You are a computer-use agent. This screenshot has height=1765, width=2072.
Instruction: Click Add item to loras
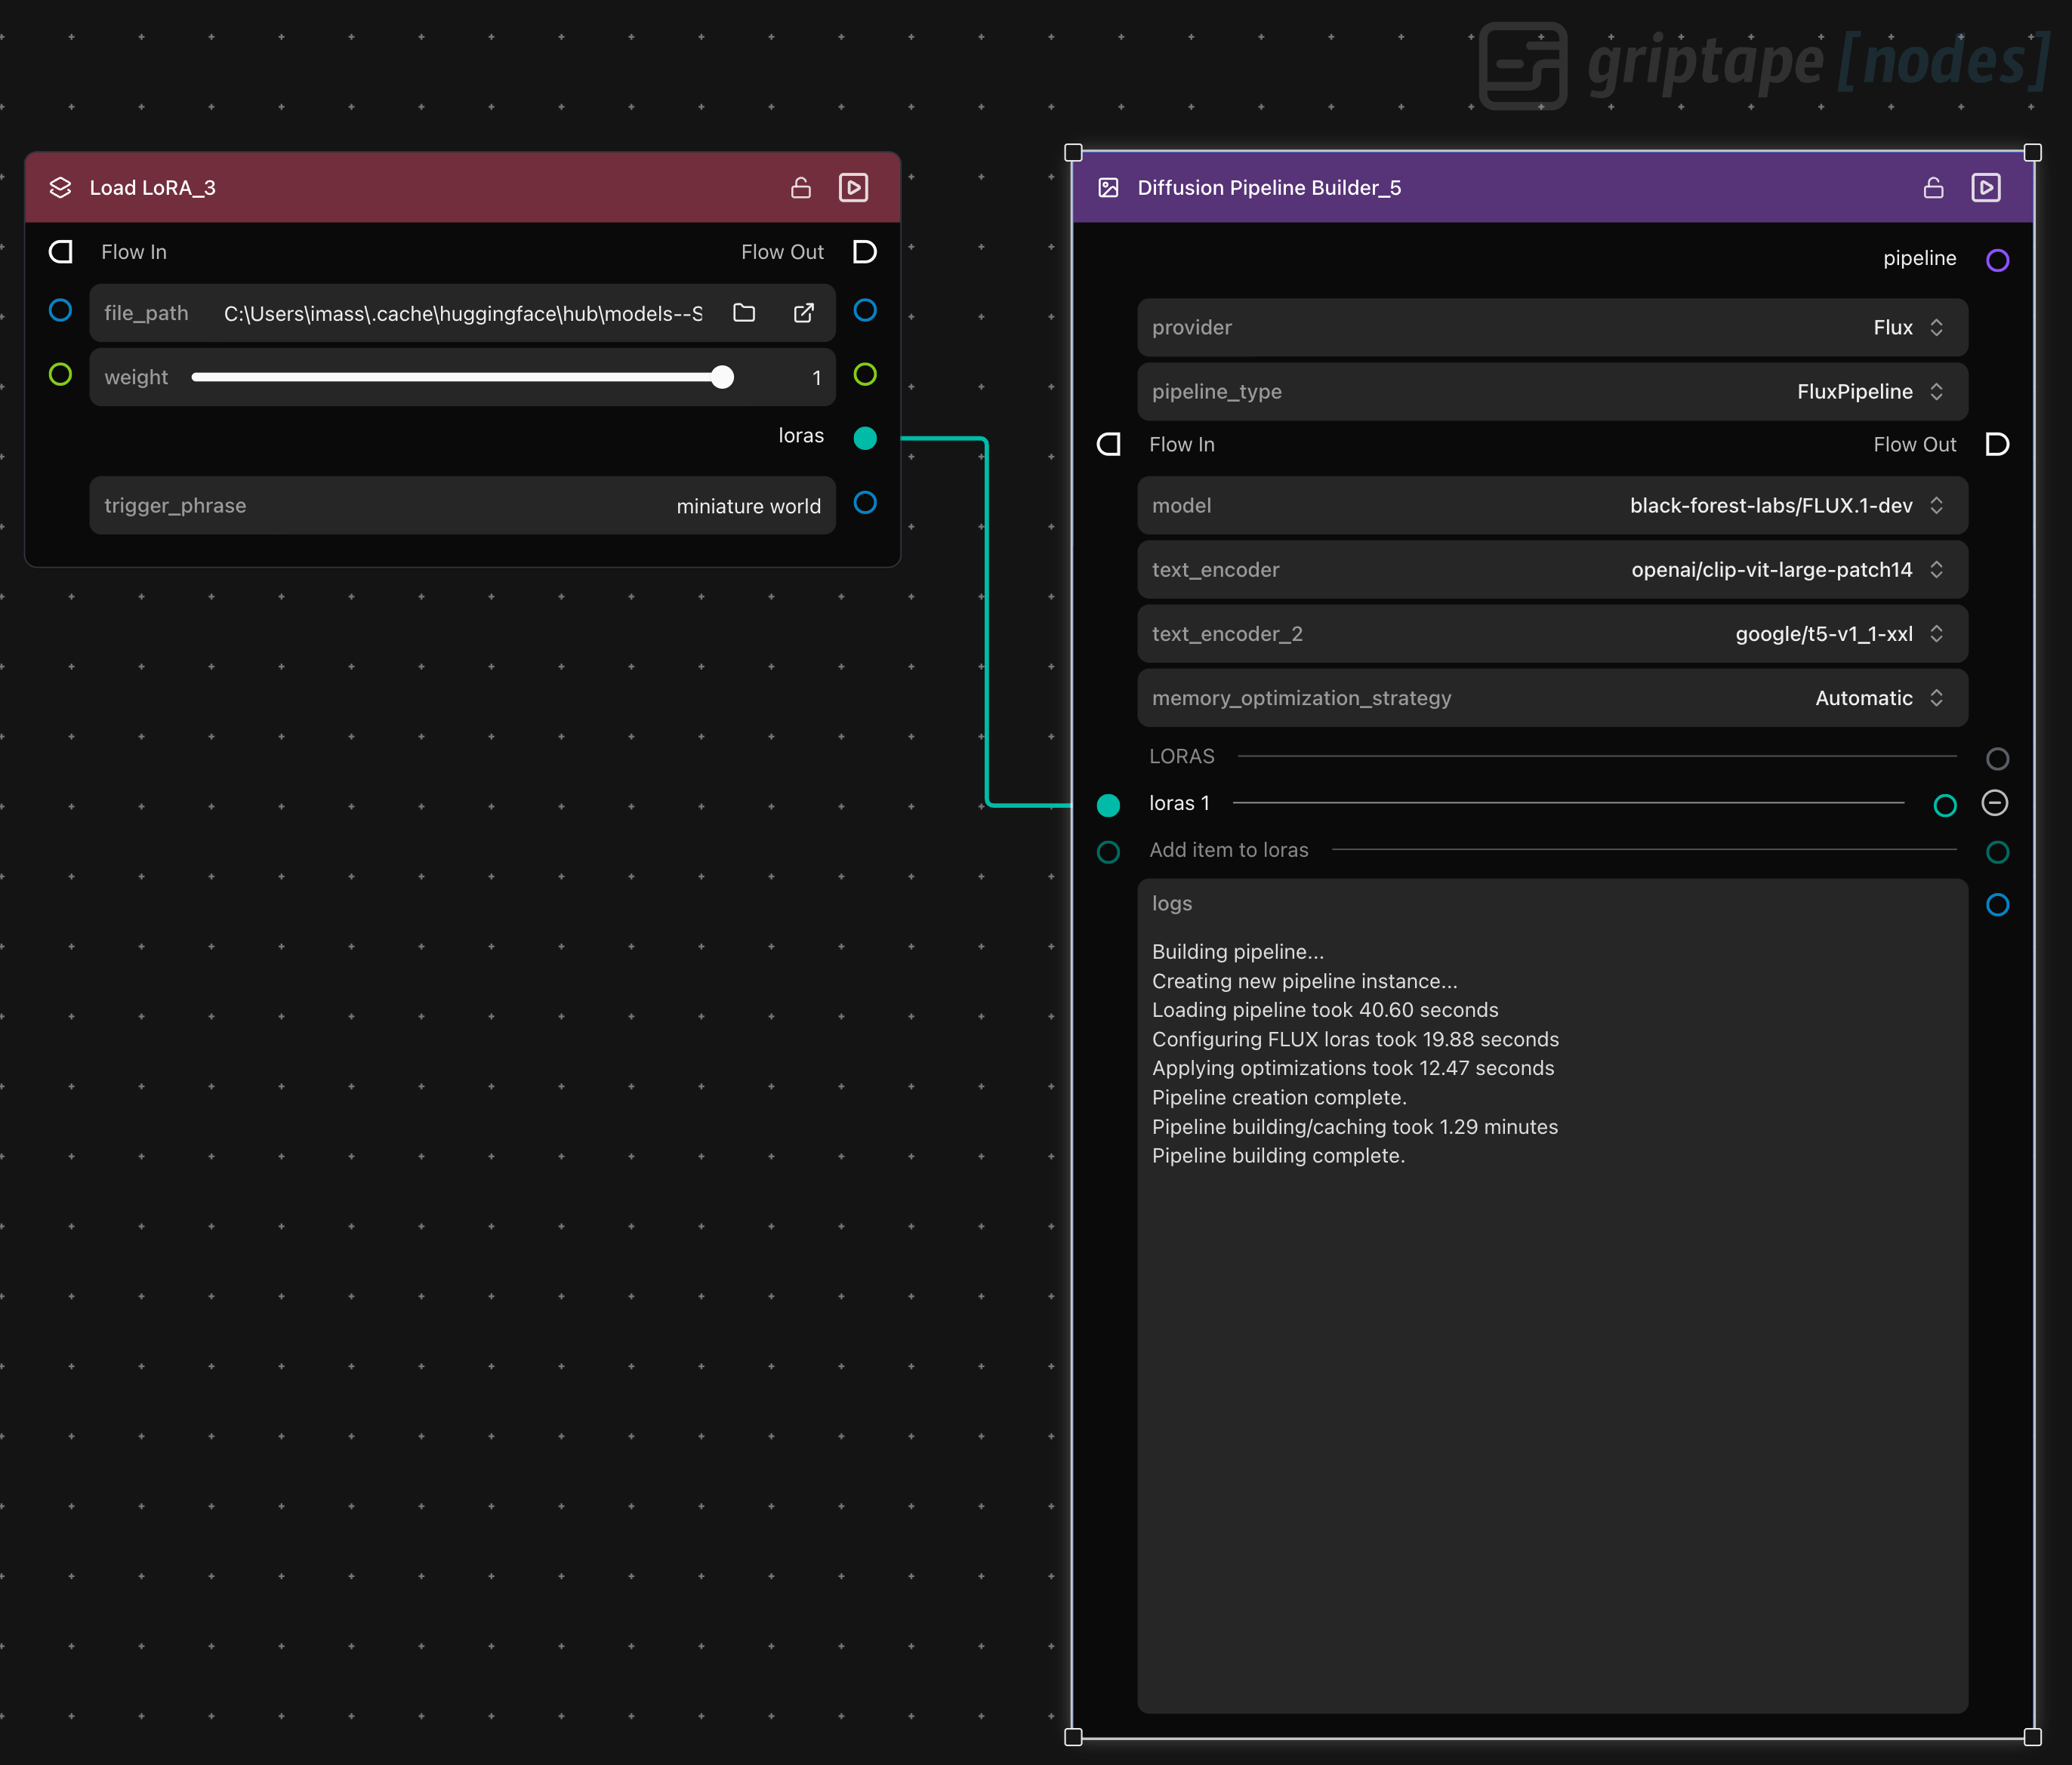click(x=1228, y=850)
